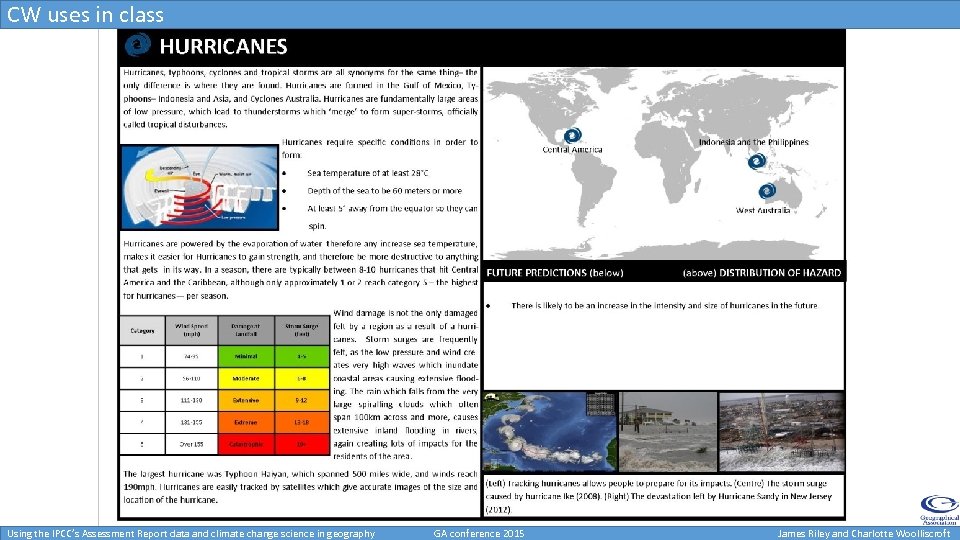Select the hurricane marker over West Australia
This screenshot has width=960, height=540.
[x=767, y=192]
